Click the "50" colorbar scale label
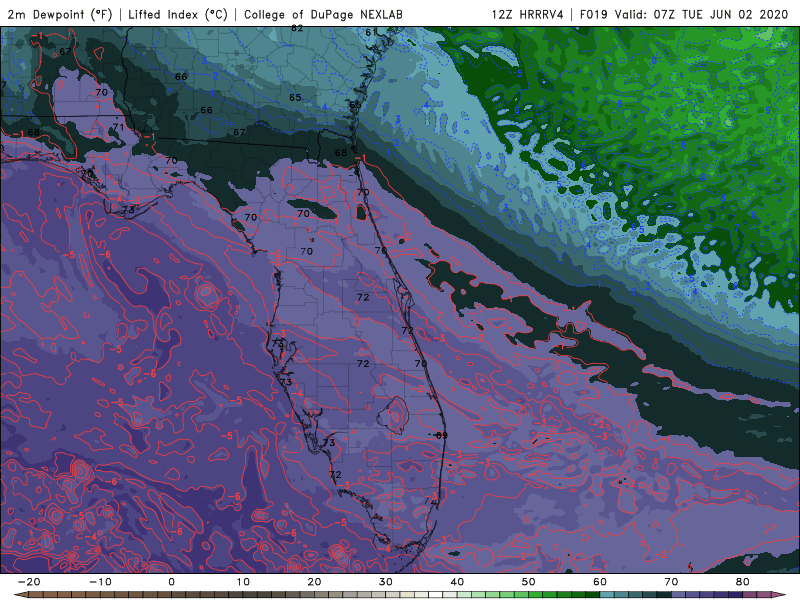 tap(529, 582)
